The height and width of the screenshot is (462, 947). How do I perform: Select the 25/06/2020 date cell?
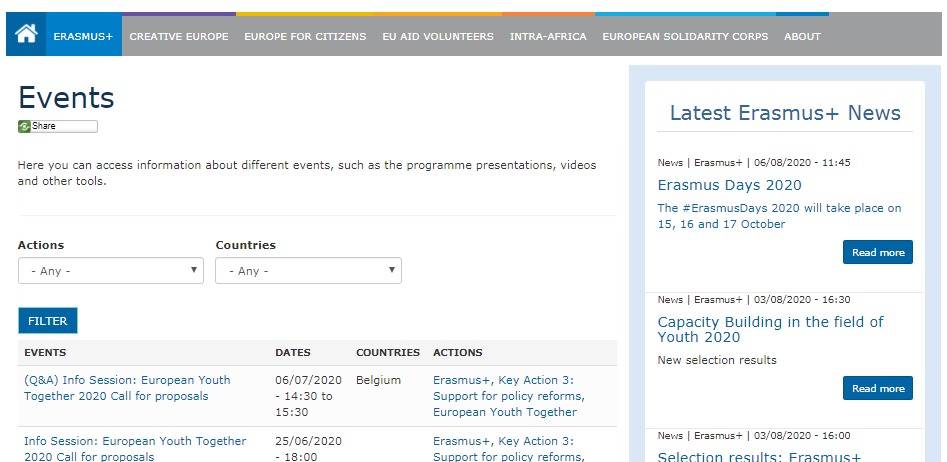308,449
